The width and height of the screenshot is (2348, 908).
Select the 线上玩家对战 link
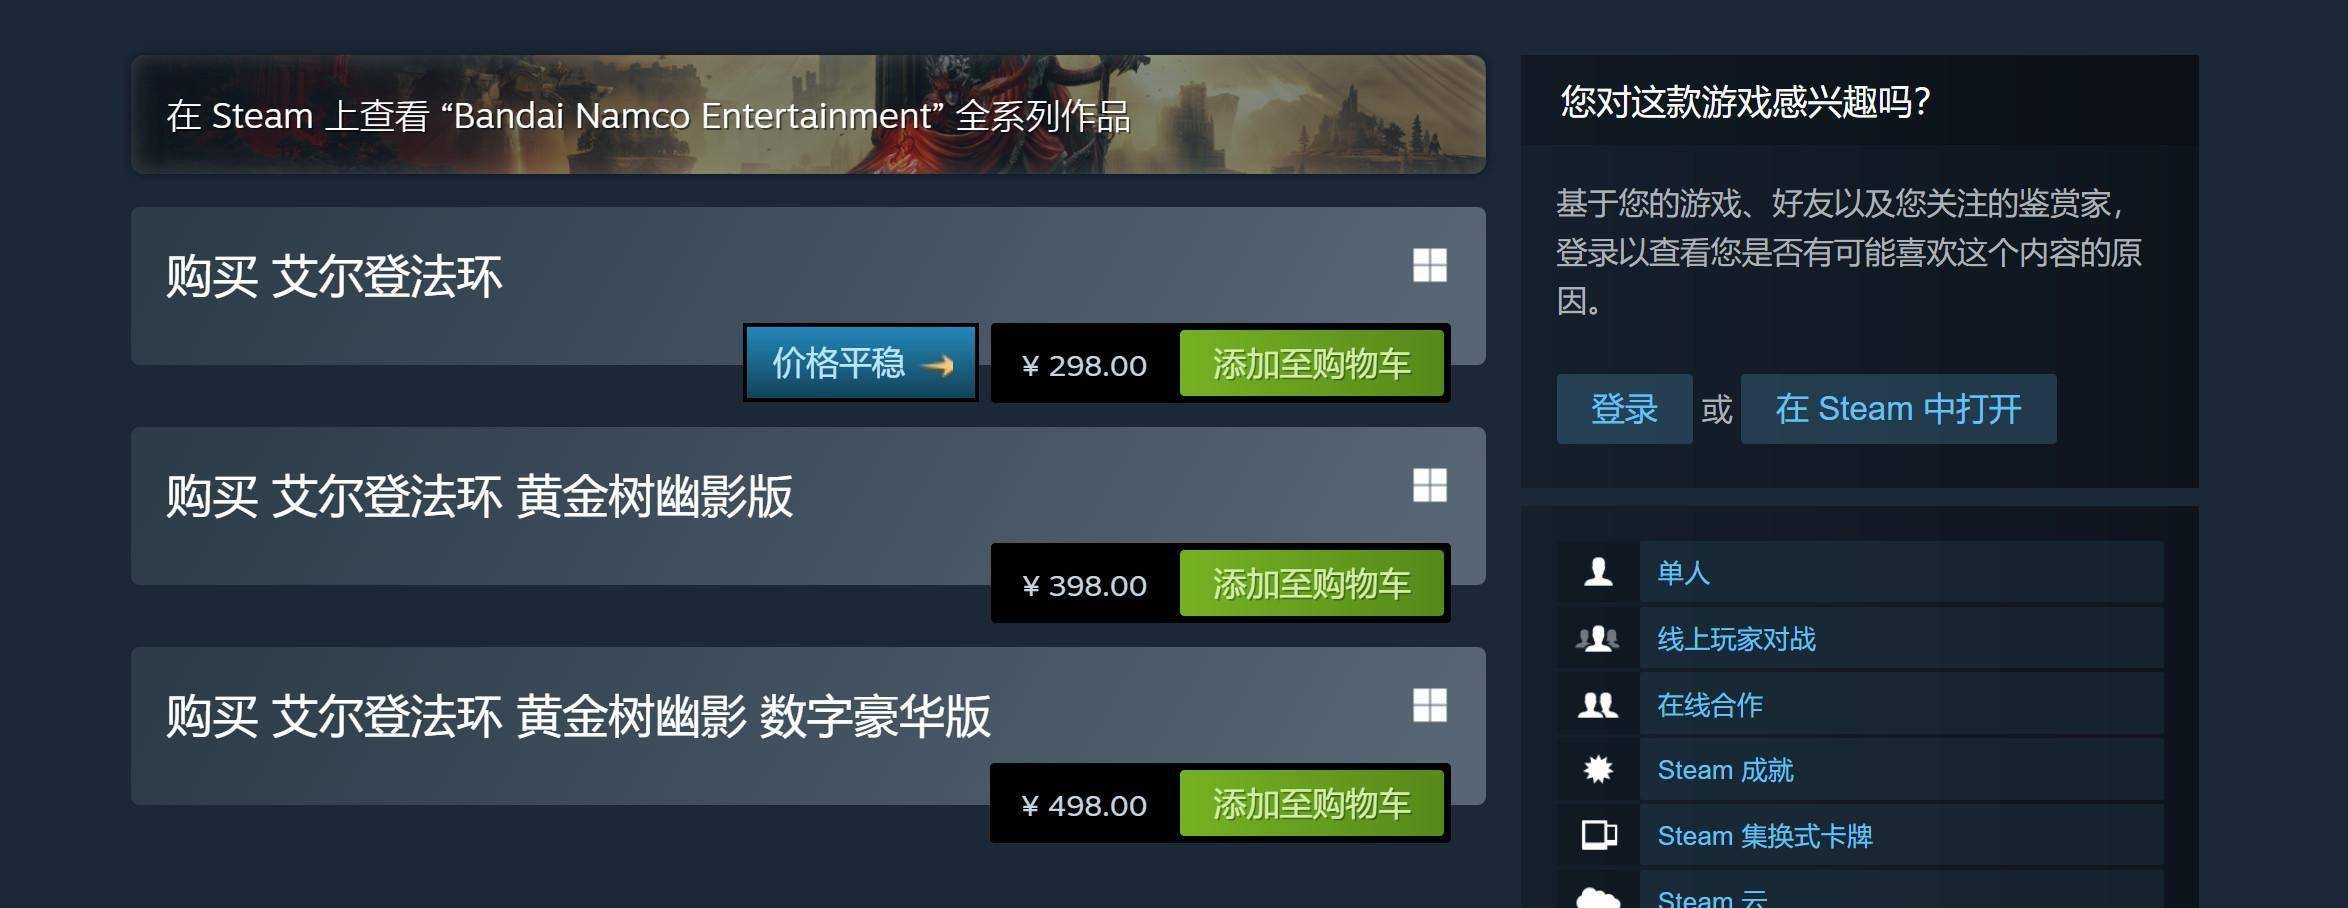click(1736, 638)
